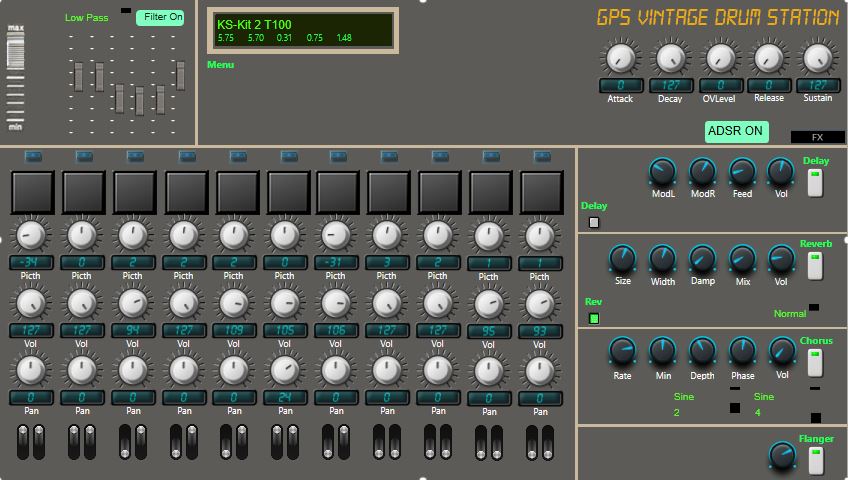Click the reverb Size knob
Image resolution: width=848 pixels, height=480 pixels.
(x=622, y=260)
